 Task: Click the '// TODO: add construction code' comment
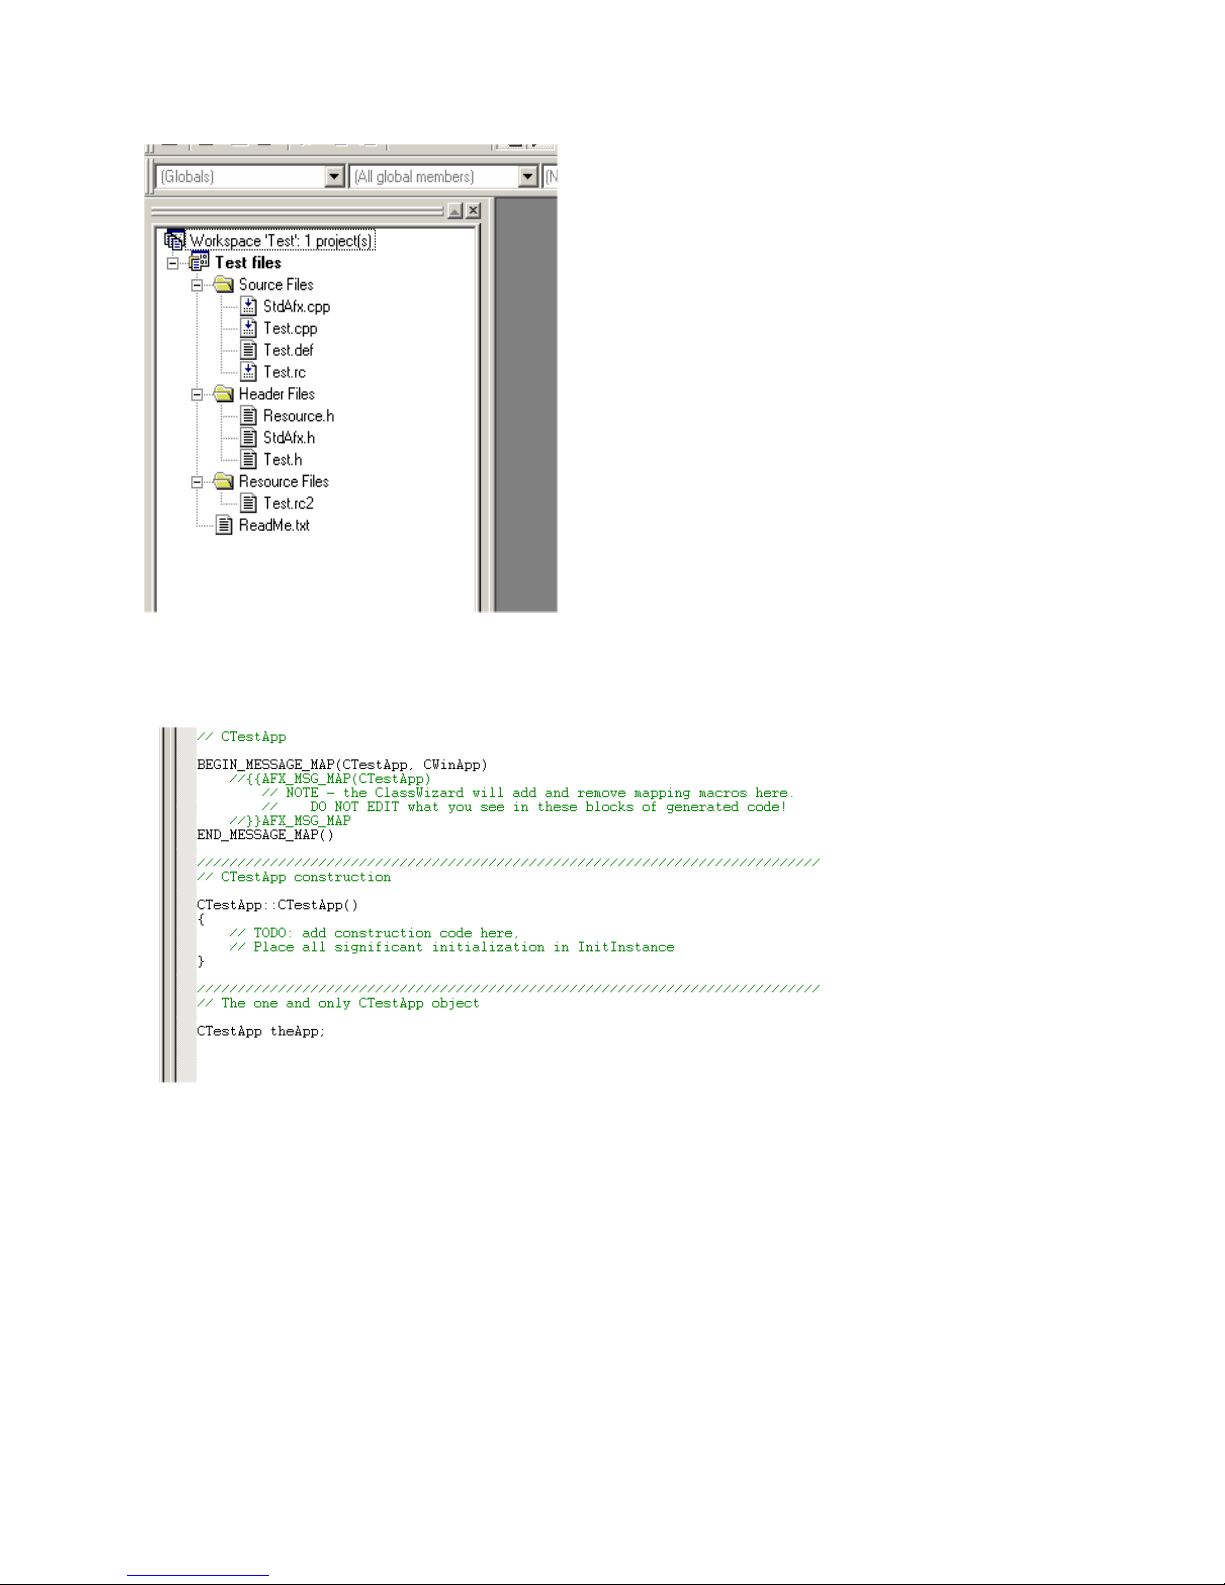coord(374,933)
